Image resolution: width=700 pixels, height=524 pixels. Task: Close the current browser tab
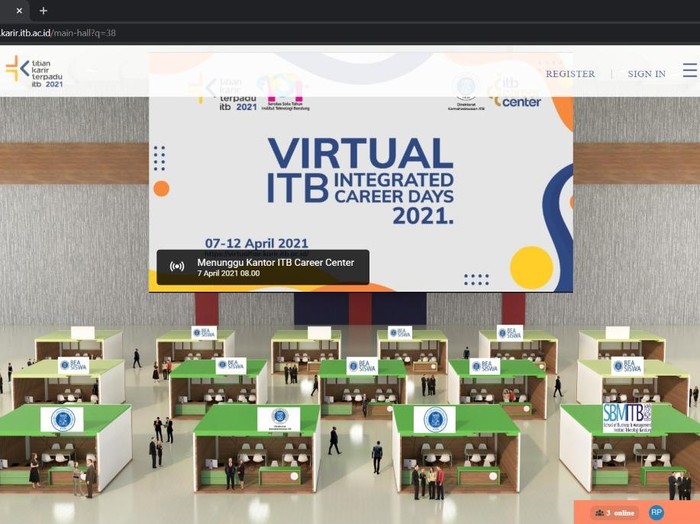[19, 11]
